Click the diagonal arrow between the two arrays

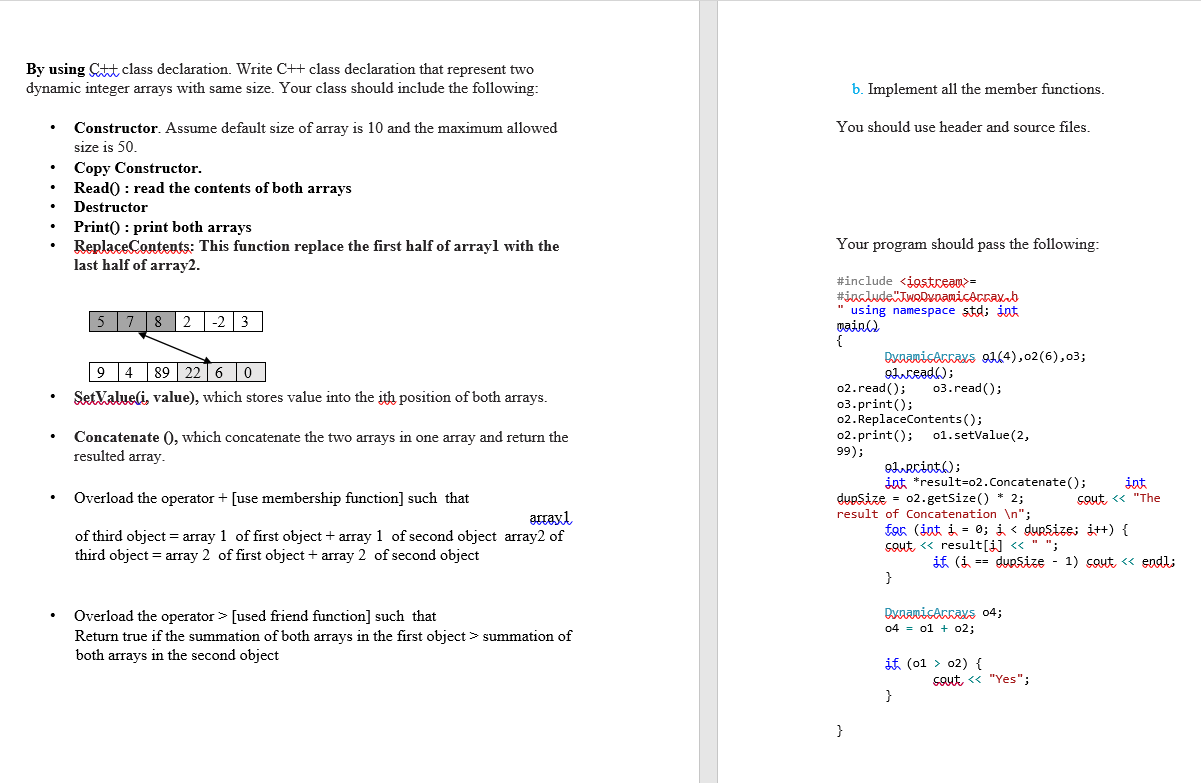[175, 347]
